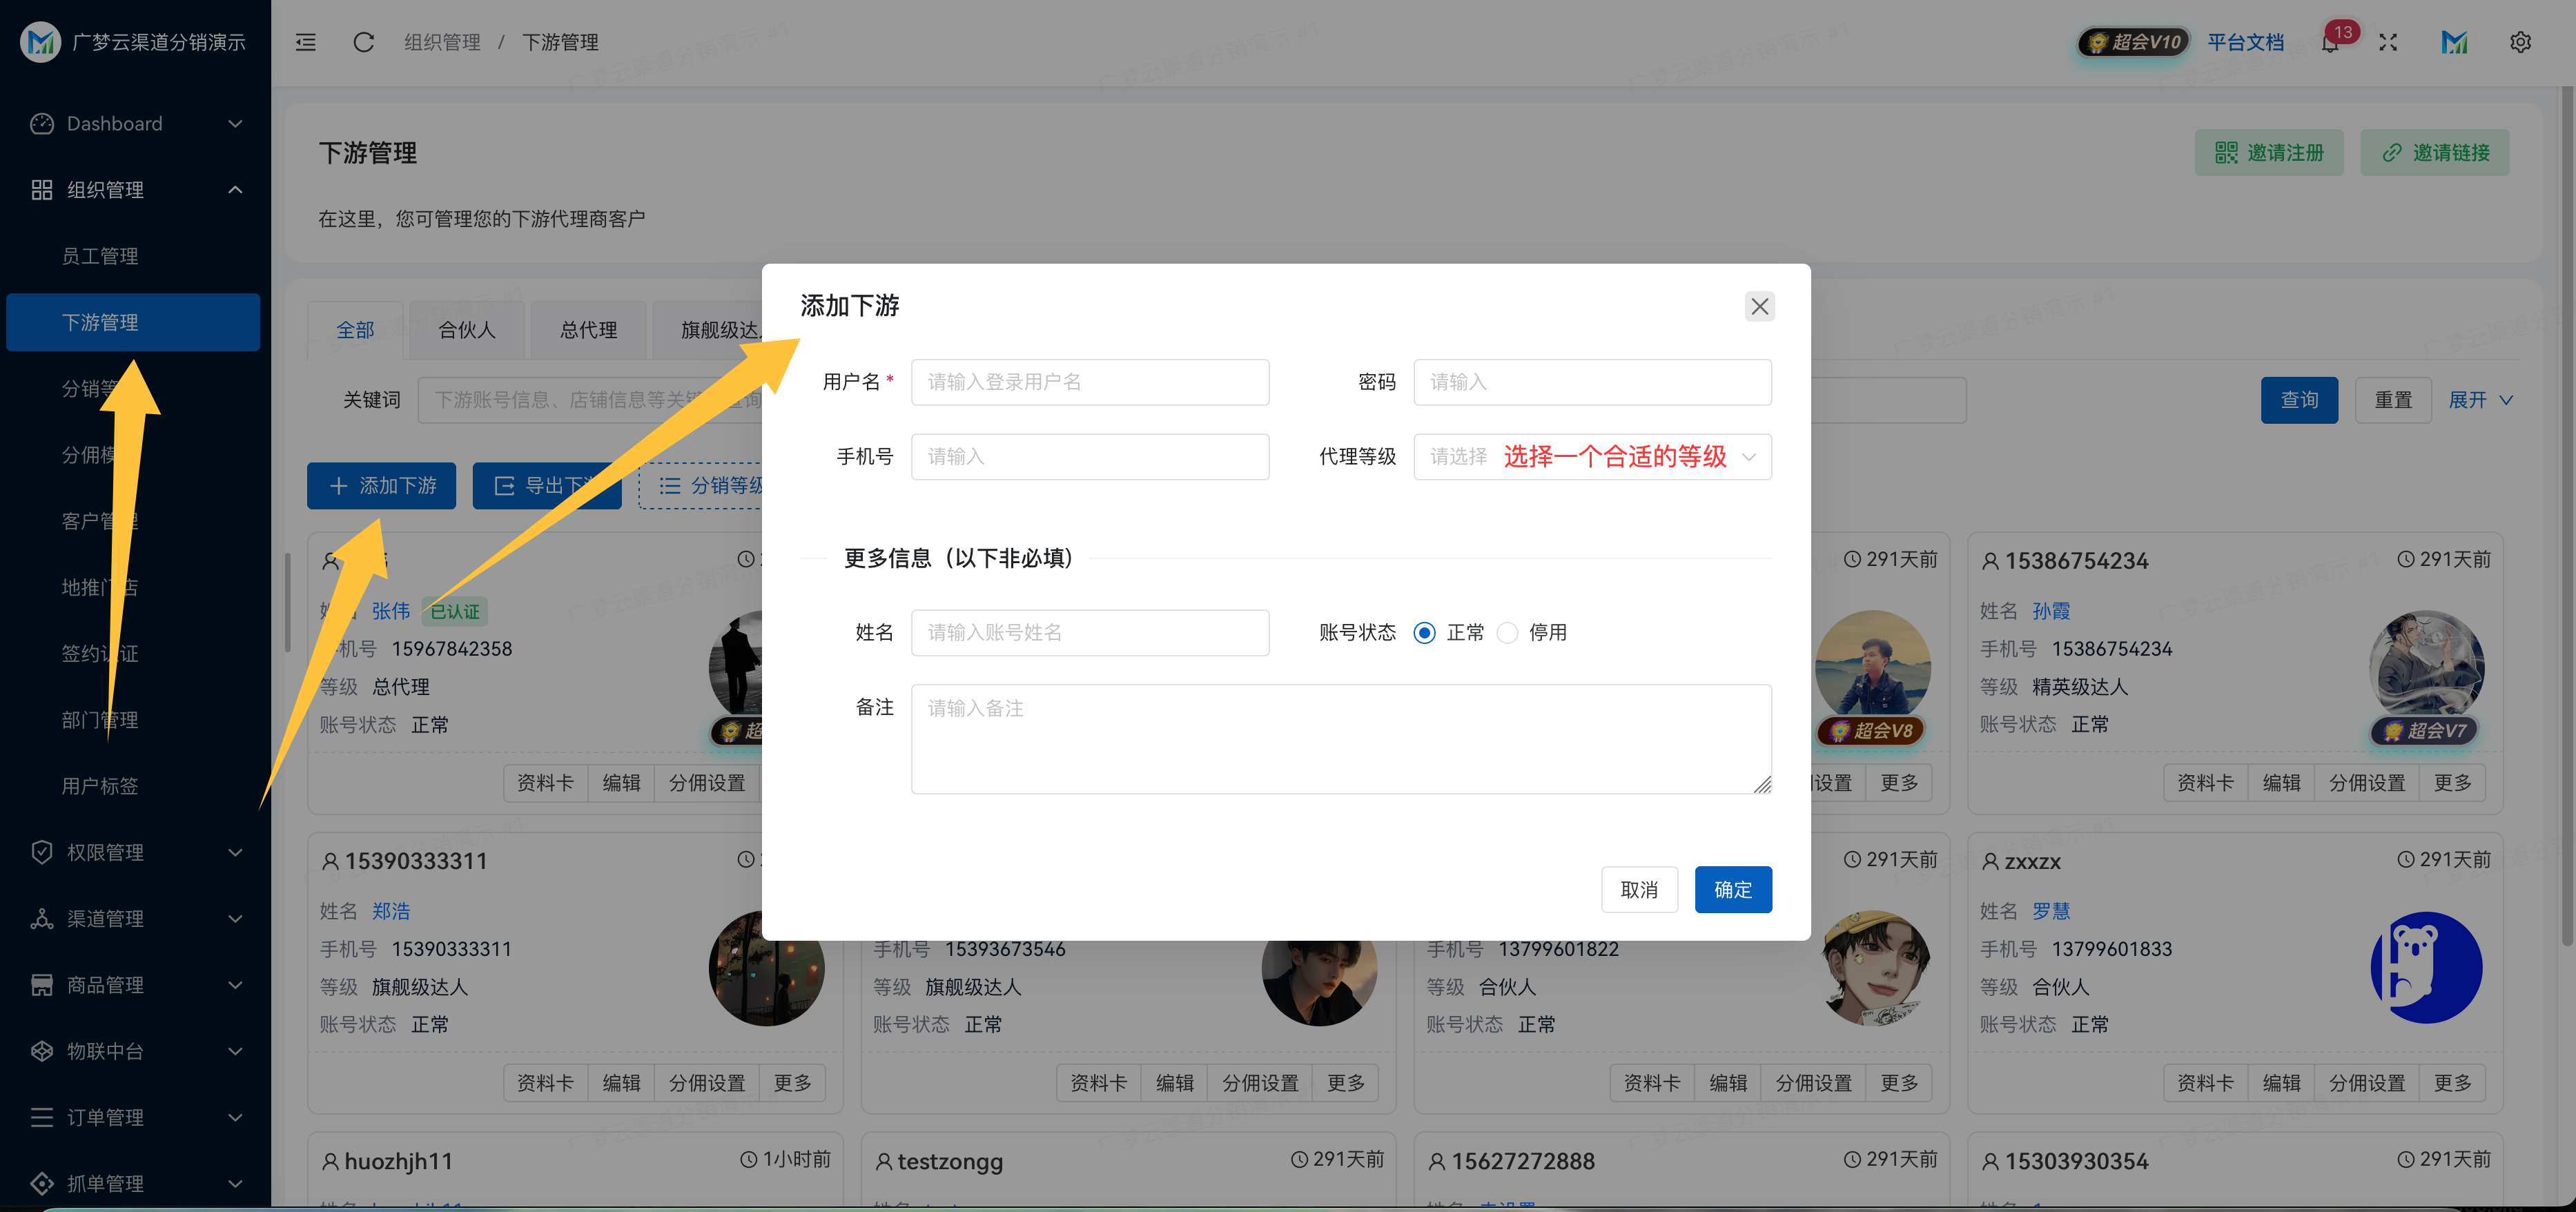The width and height of the screenshot is (2576, 1212).
Task: Click the notification bell icon
Action: [x=2330, y=43]
